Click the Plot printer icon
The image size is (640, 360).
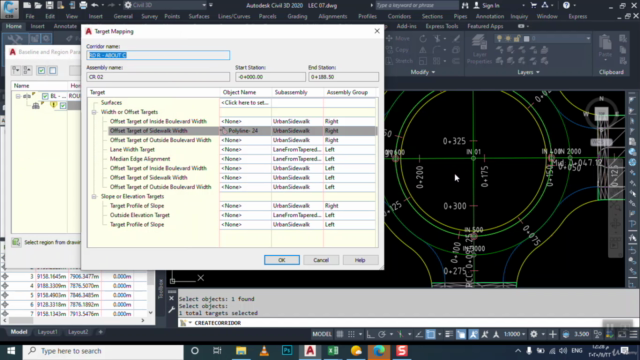[83, 5]
